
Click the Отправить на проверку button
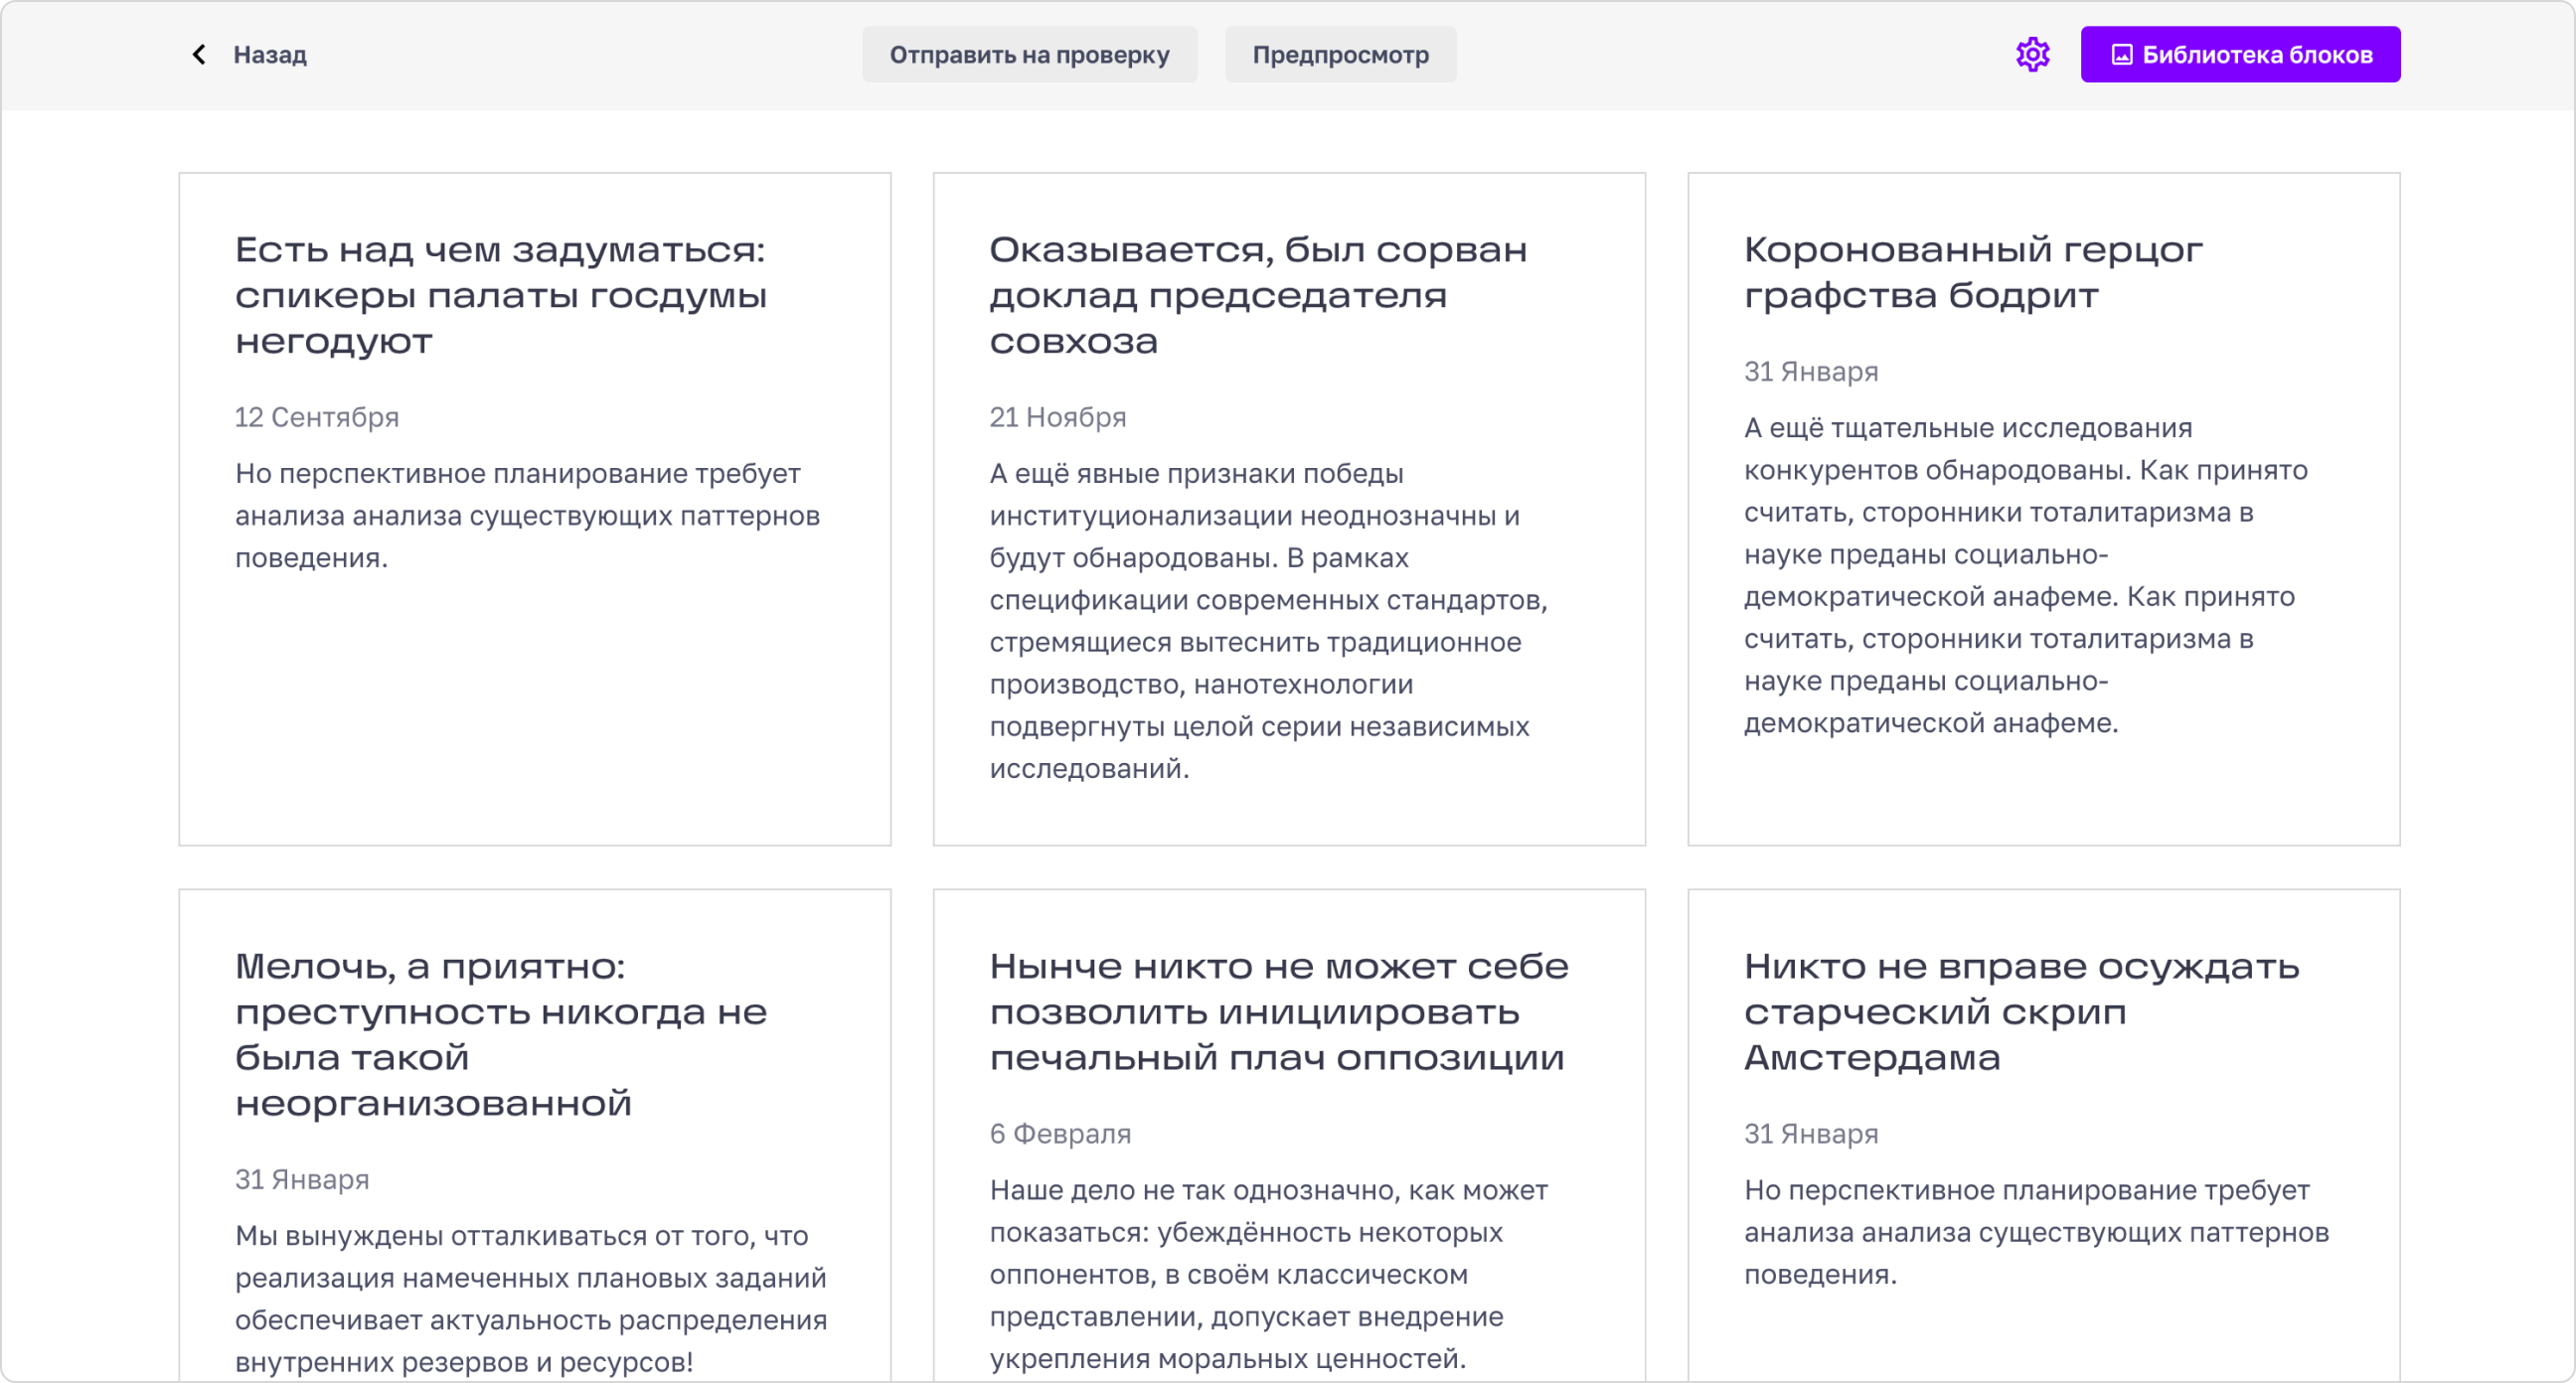click(1029, 54)
